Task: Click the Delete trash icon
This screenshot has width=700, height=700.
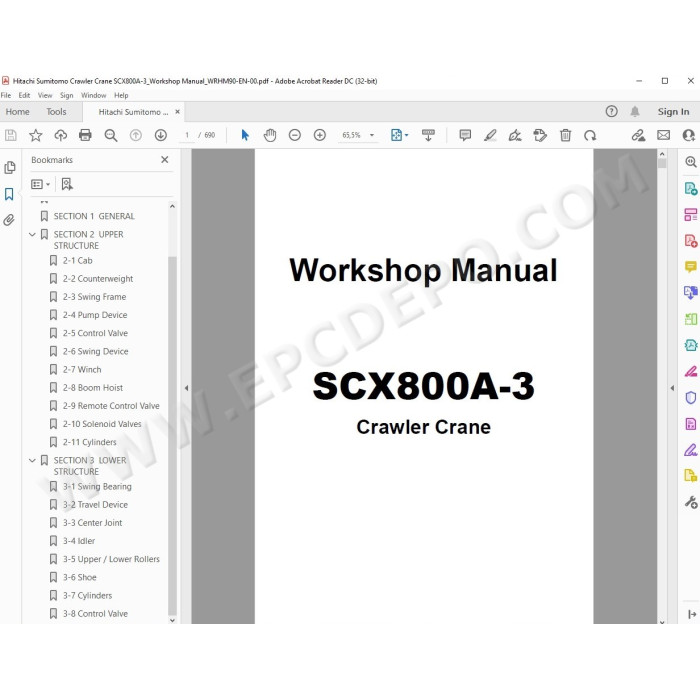Action: pyautogui.click(x=565, y=135)
